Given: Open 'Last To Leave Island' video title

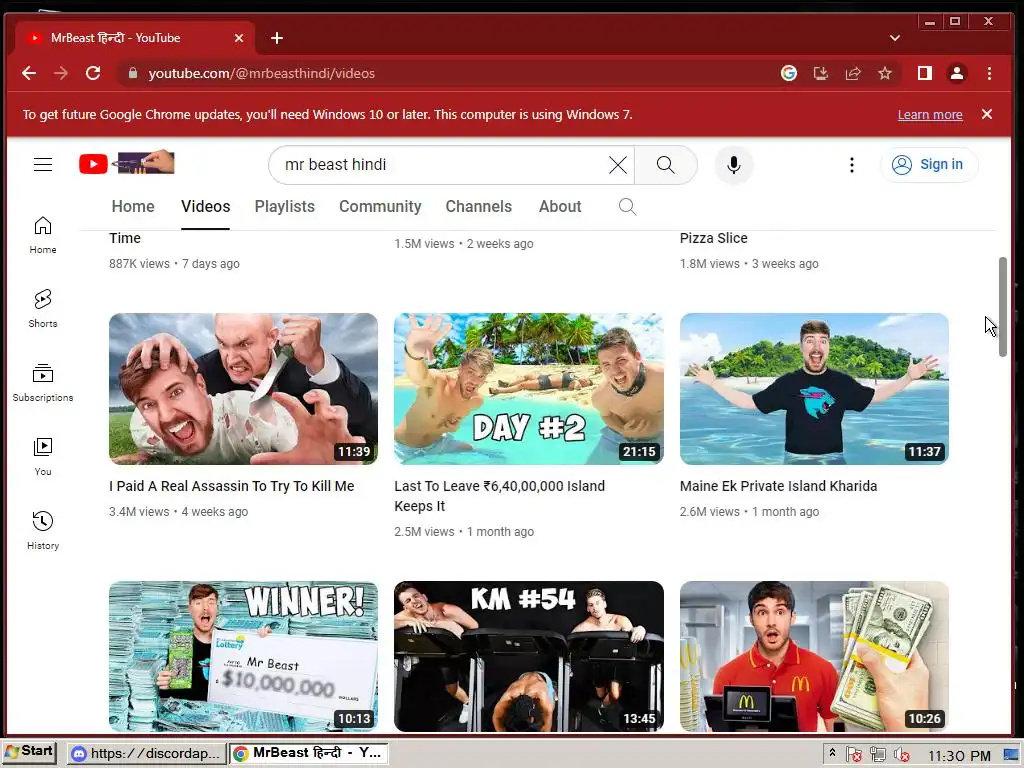Looking at the screenshot, I should [500, 496].
